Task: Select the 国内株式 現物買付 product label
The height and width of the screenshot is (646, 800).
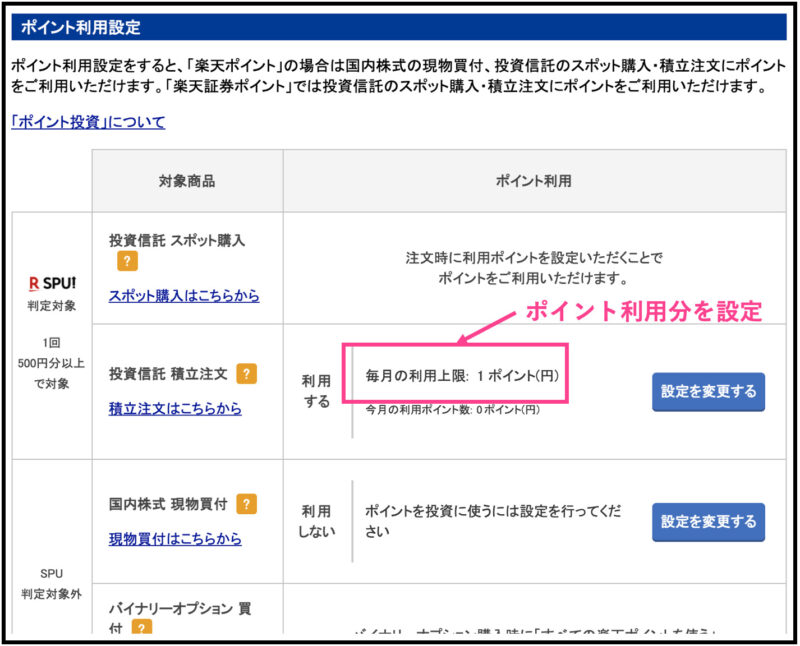Action: click(x=168, y=504)
